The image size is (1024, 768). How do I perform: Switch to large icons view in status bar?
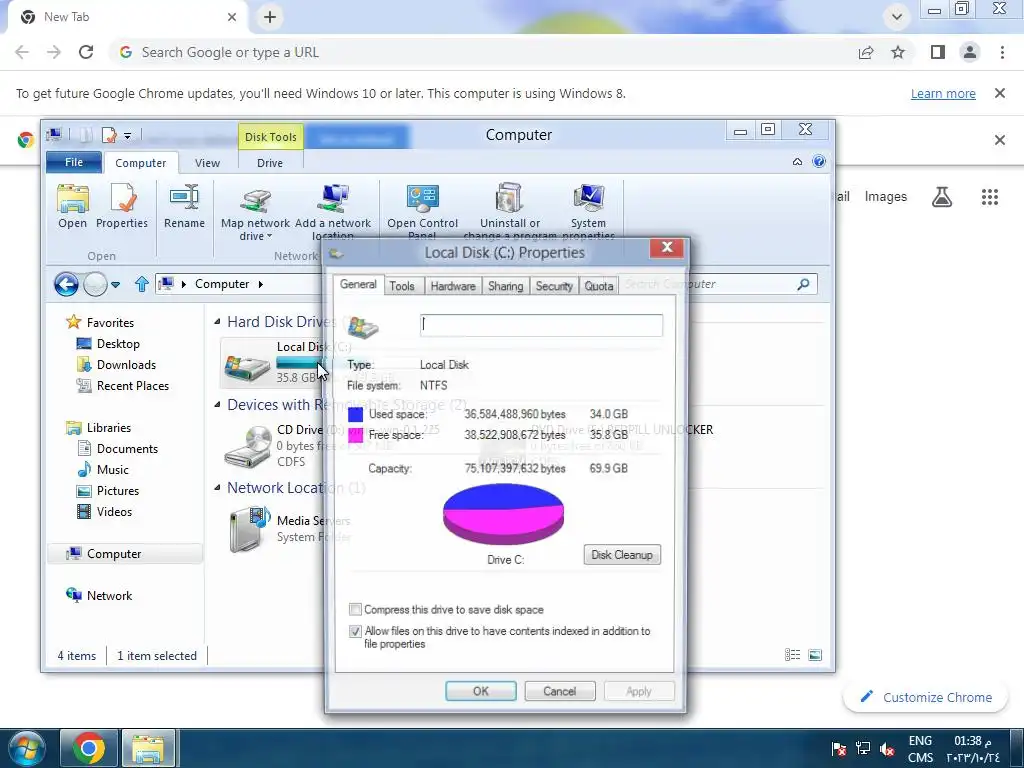point(815,655)
